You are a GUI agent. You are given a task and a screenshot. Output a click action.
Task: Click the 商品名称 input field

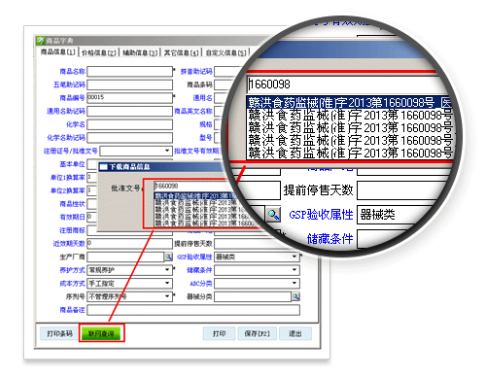click(x=130, y=71)
